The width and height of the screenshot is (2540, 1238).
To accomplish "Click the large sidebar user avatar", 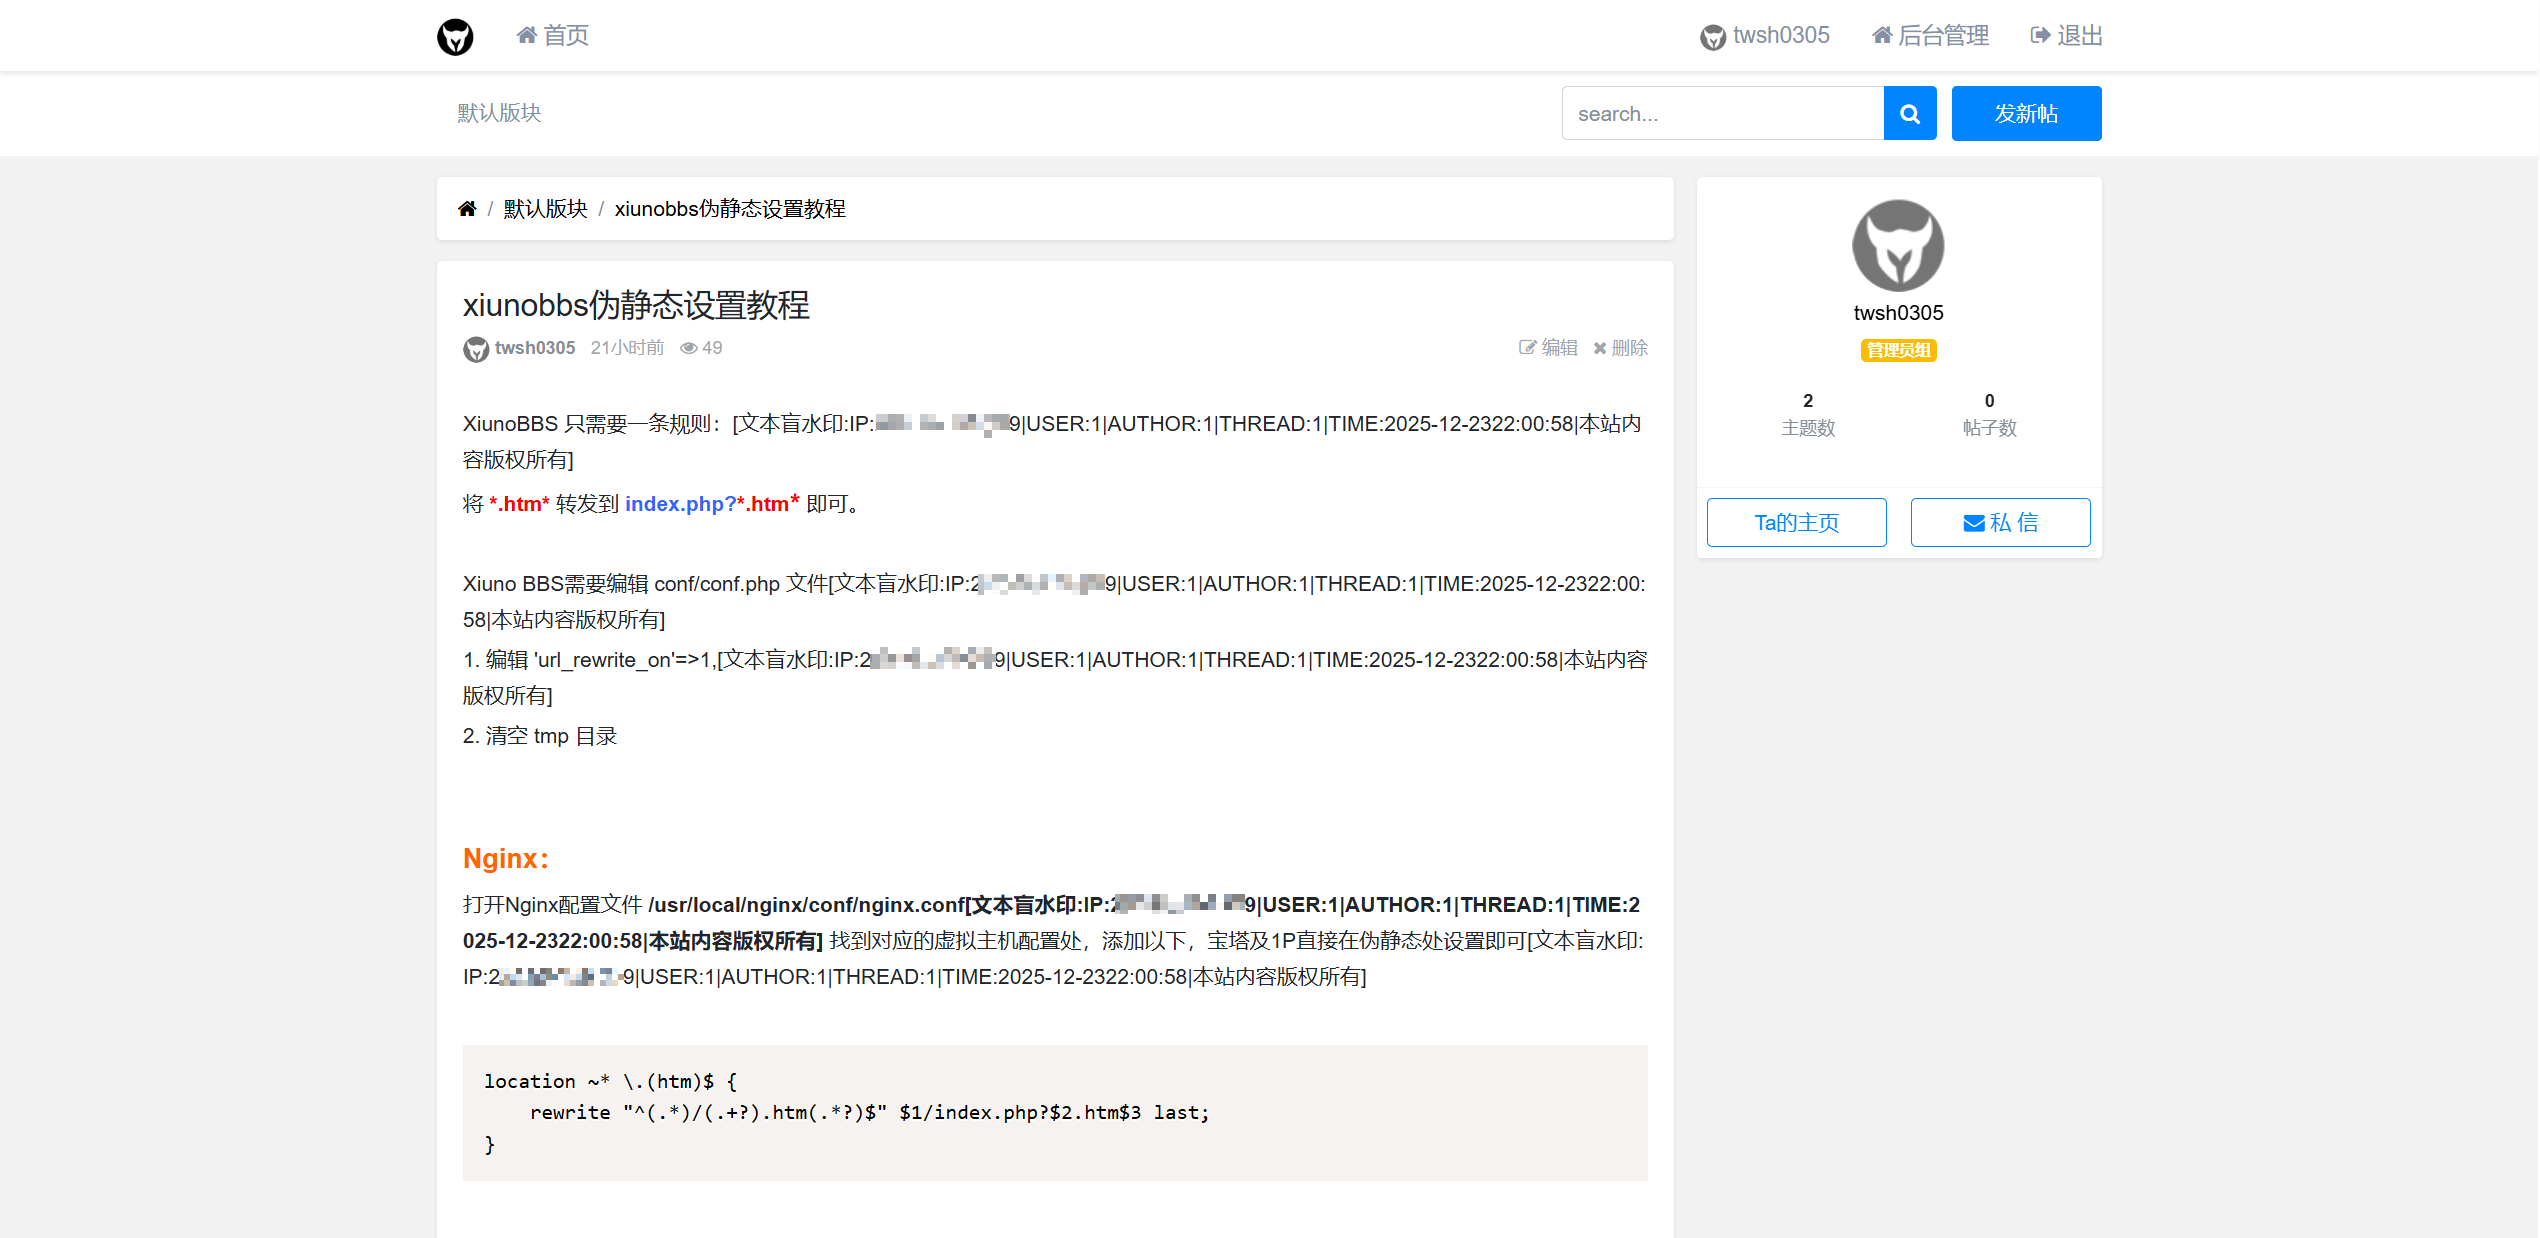I will (1897, 245).
